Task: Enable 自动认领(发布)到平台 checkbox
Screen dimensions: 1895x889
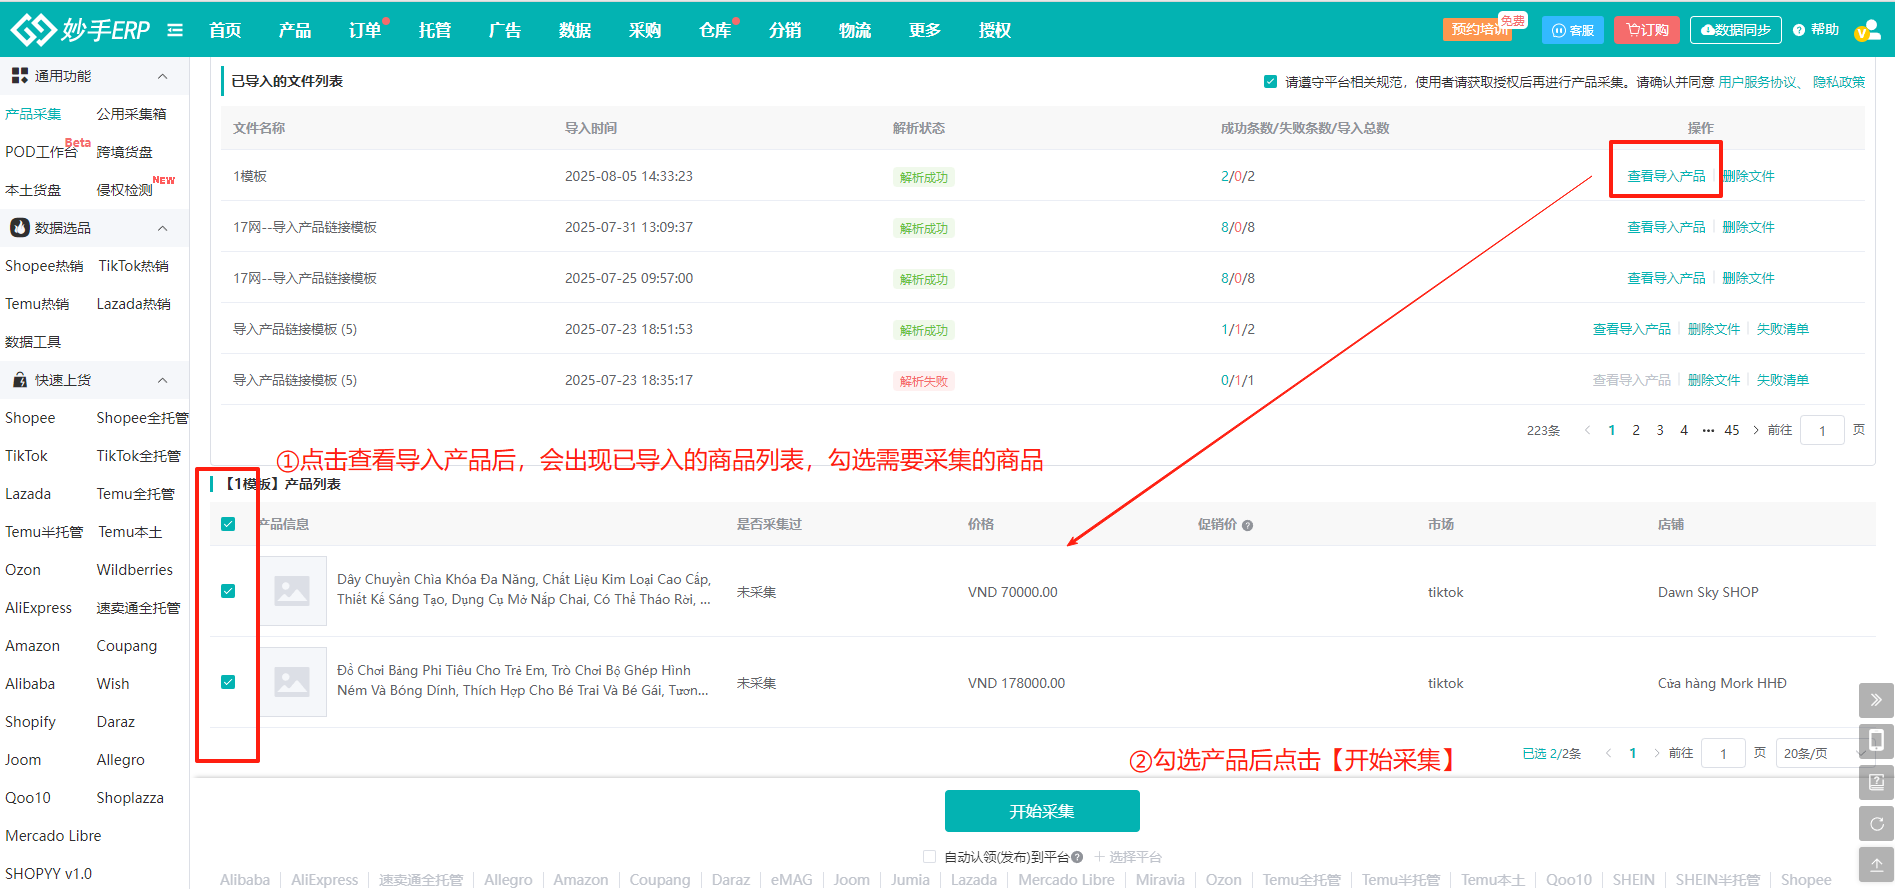Action: (929, 857)
